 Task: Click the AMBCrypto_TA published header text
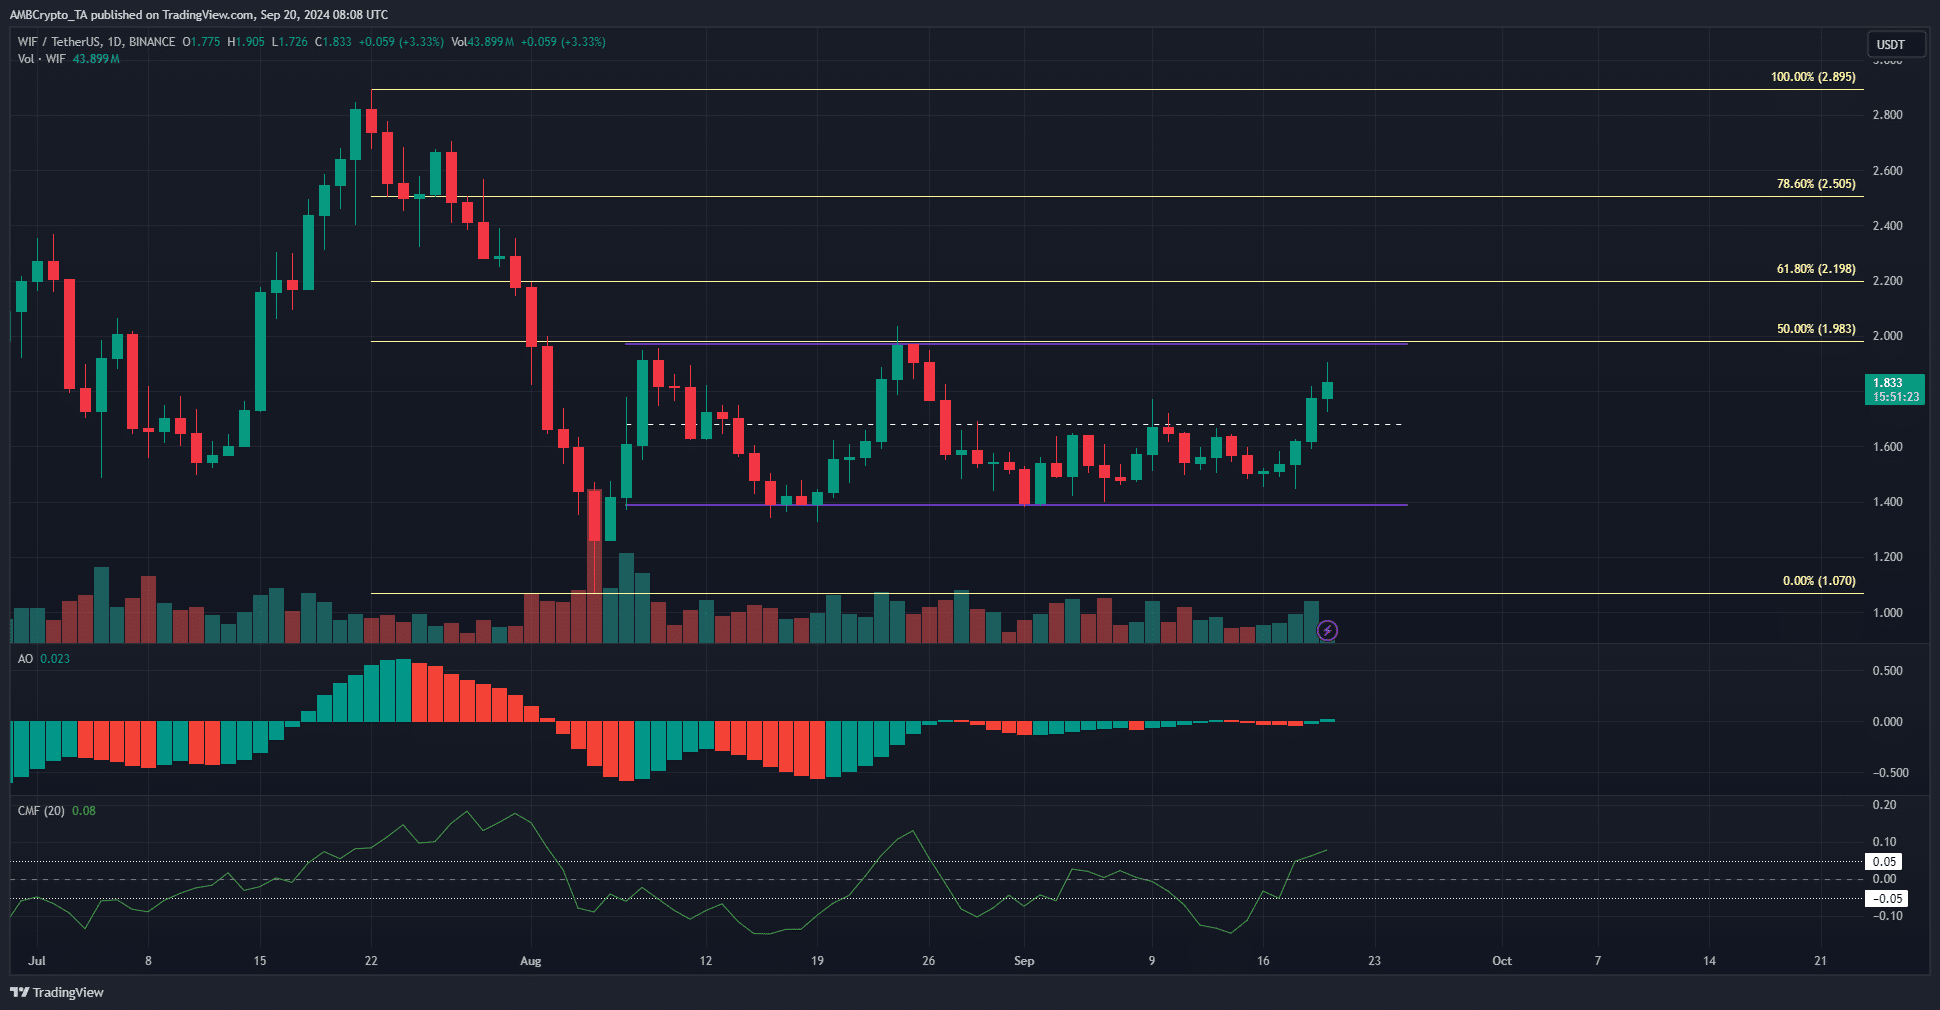coord(199,15)
